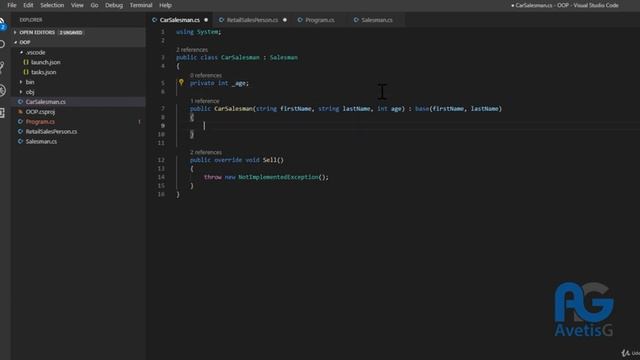Open the Edit menu
640x360 pixels.
(x=28, y=5)
